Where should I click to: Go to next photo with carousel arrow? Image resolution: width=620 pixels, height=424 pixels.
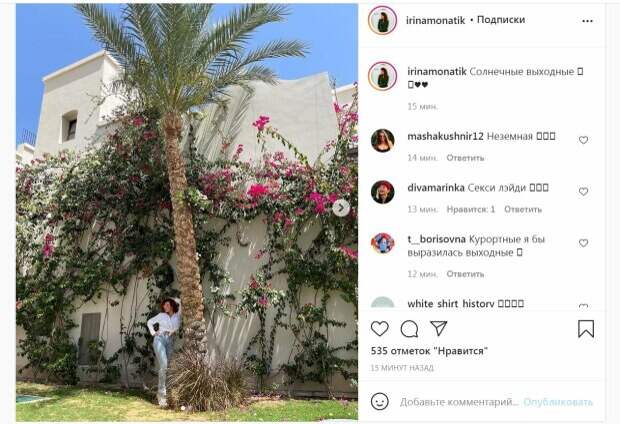click(x=341, y=208)
